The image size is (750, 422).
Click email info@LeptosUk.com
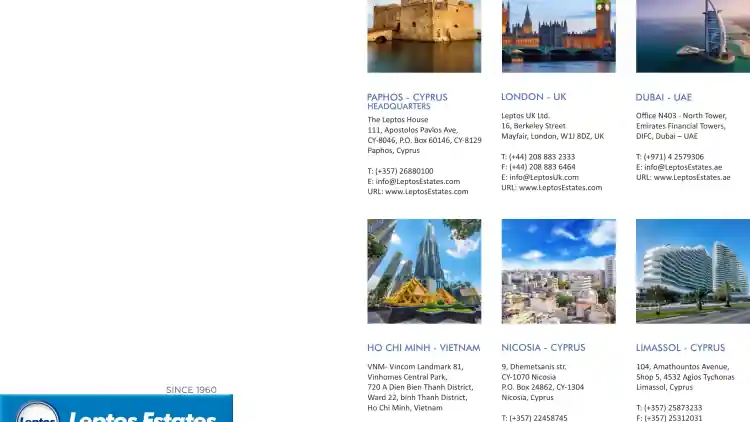point(544,177)
